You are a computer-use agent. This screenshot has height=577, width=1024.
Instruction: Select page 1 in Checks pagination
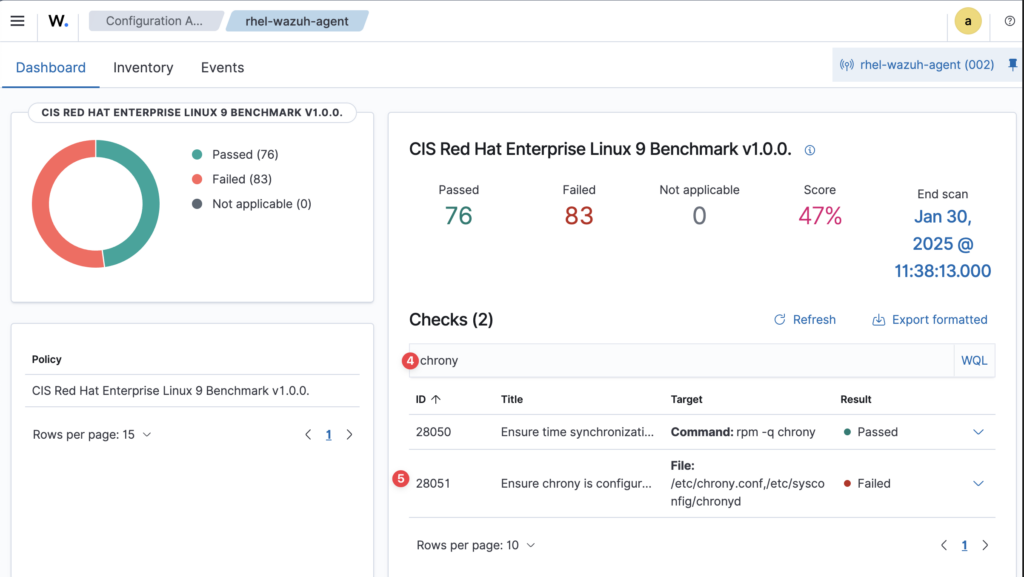pos(965,545)
